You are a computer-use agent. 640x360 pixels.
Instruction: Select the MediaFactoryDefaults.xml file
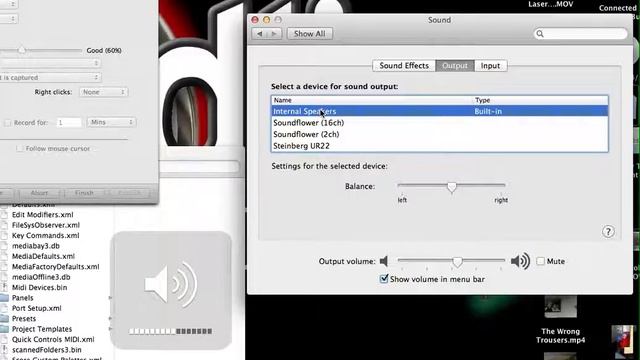coord(56,267)
